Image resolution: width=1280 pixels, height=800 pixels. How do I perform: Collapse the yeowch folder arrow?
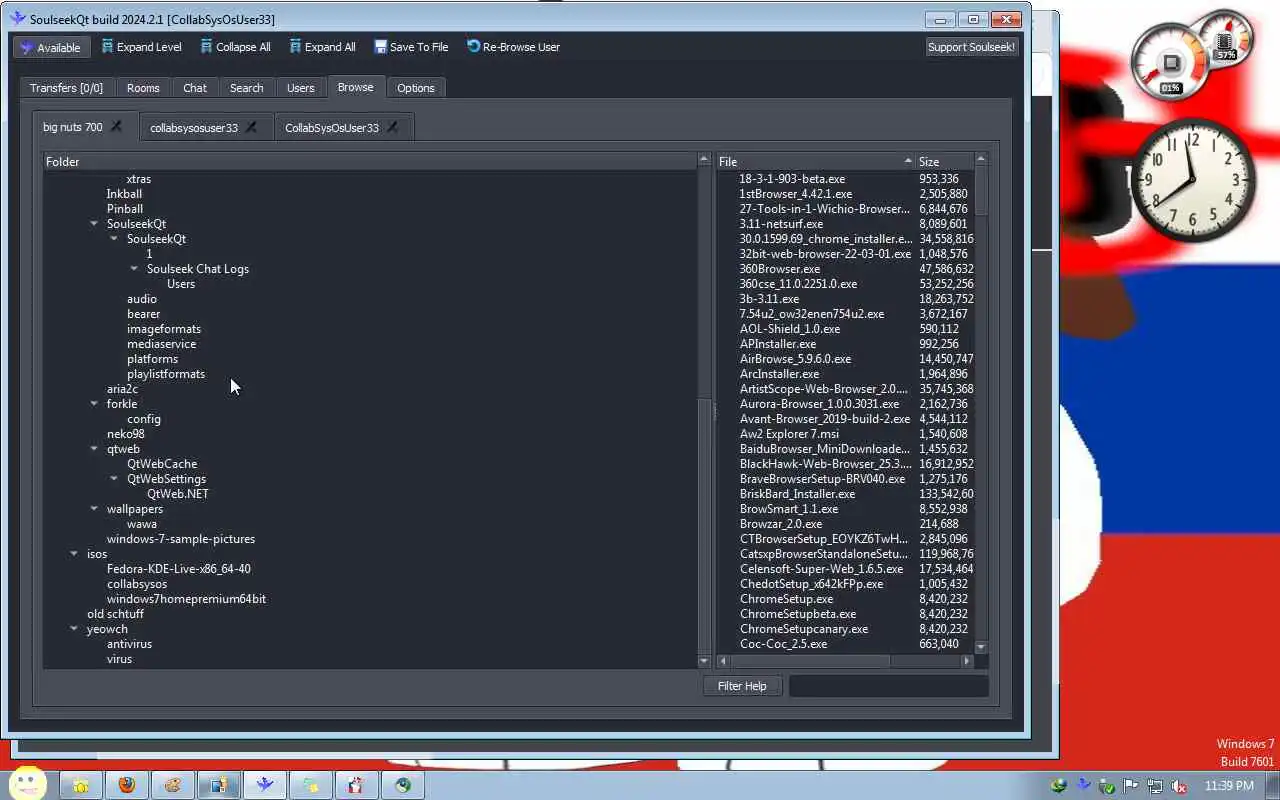pos(74,629)
